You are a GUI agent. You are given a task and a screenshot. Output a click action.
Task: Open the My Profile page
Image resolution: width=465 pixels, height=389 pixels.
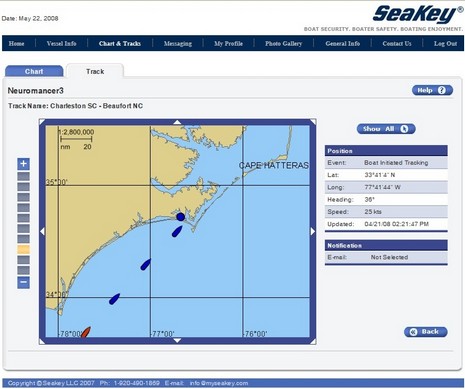coord(228,44)
